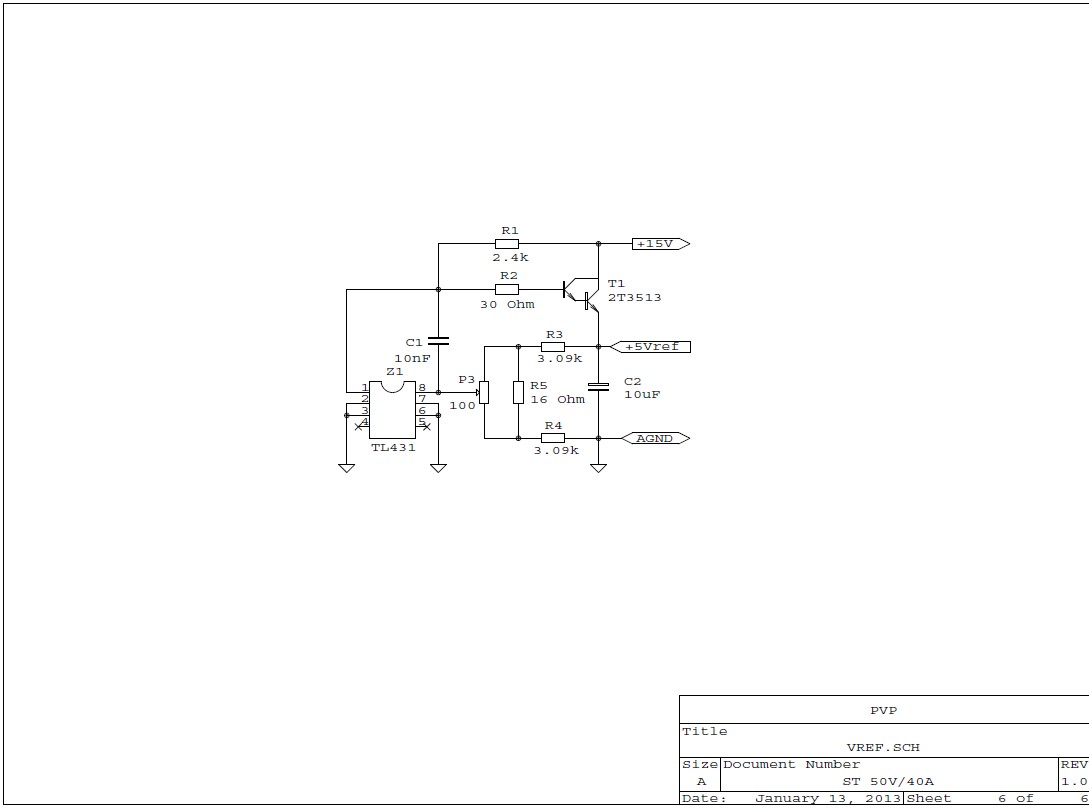
Task: Select the R2 30 Ohm resistor symbol
Action: [x=507, y=290]
